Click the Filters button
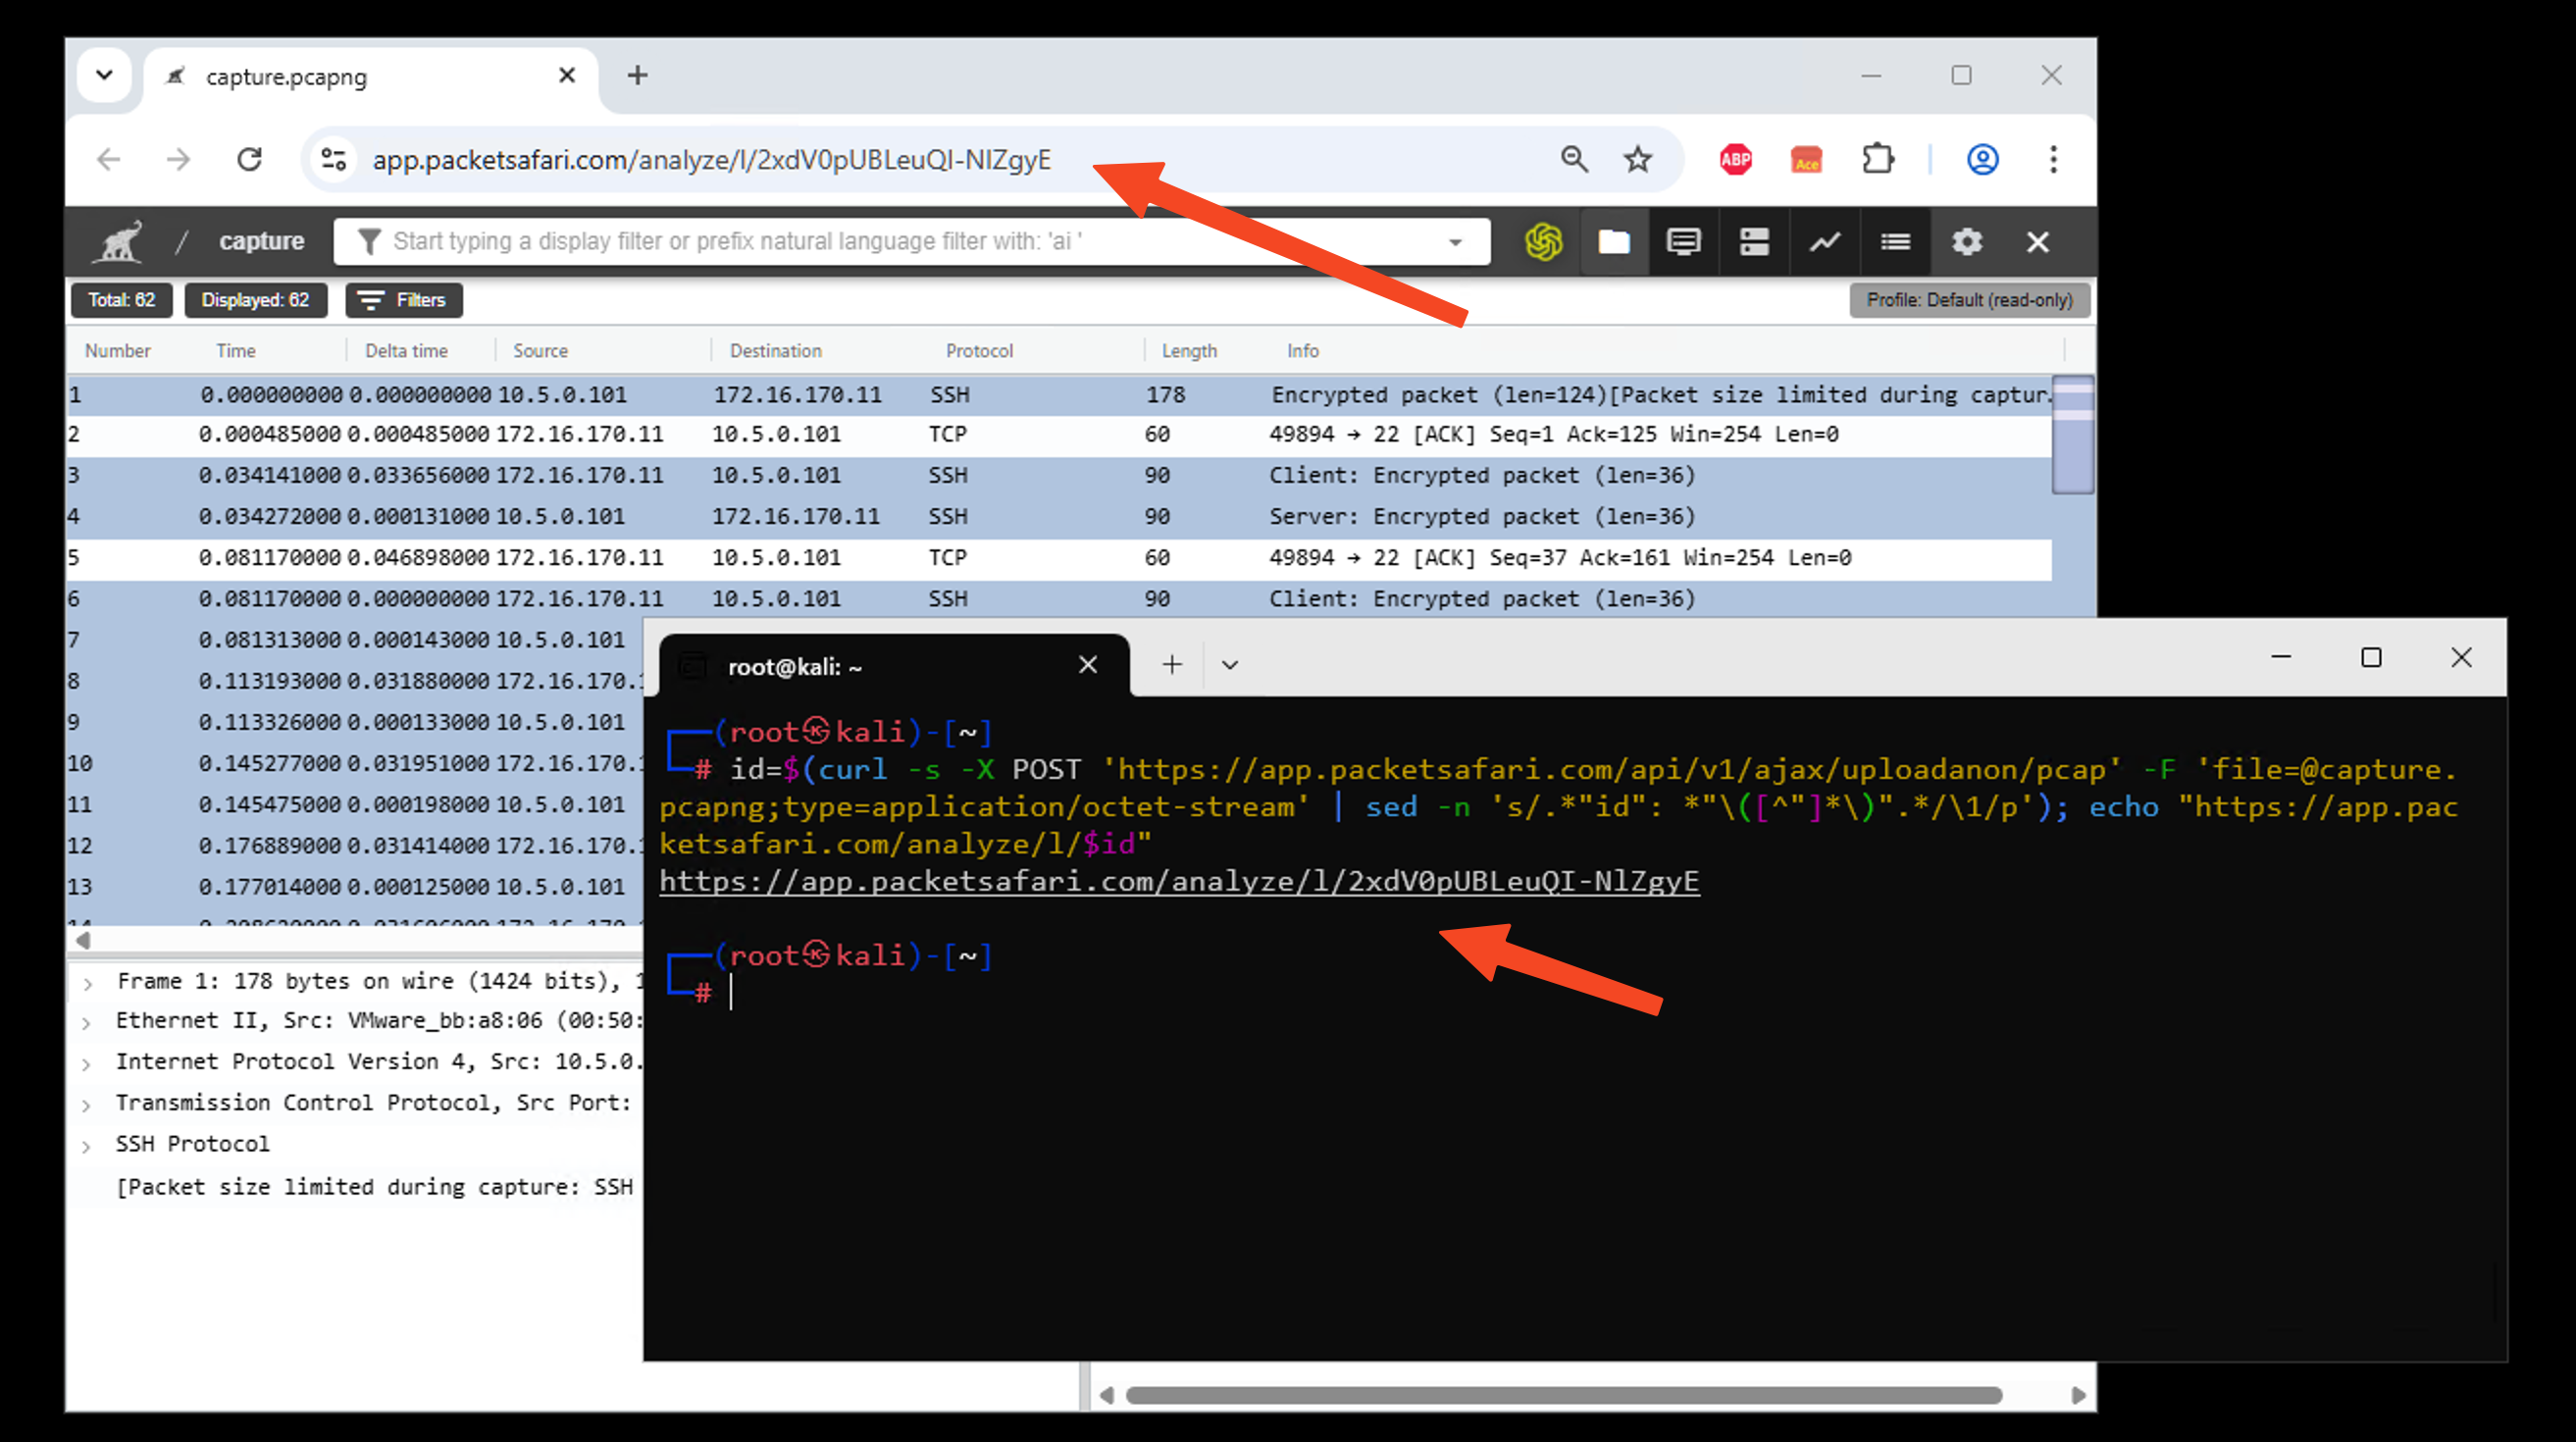The width and height of the screenshot is (2576, 1442). point(404,300)
